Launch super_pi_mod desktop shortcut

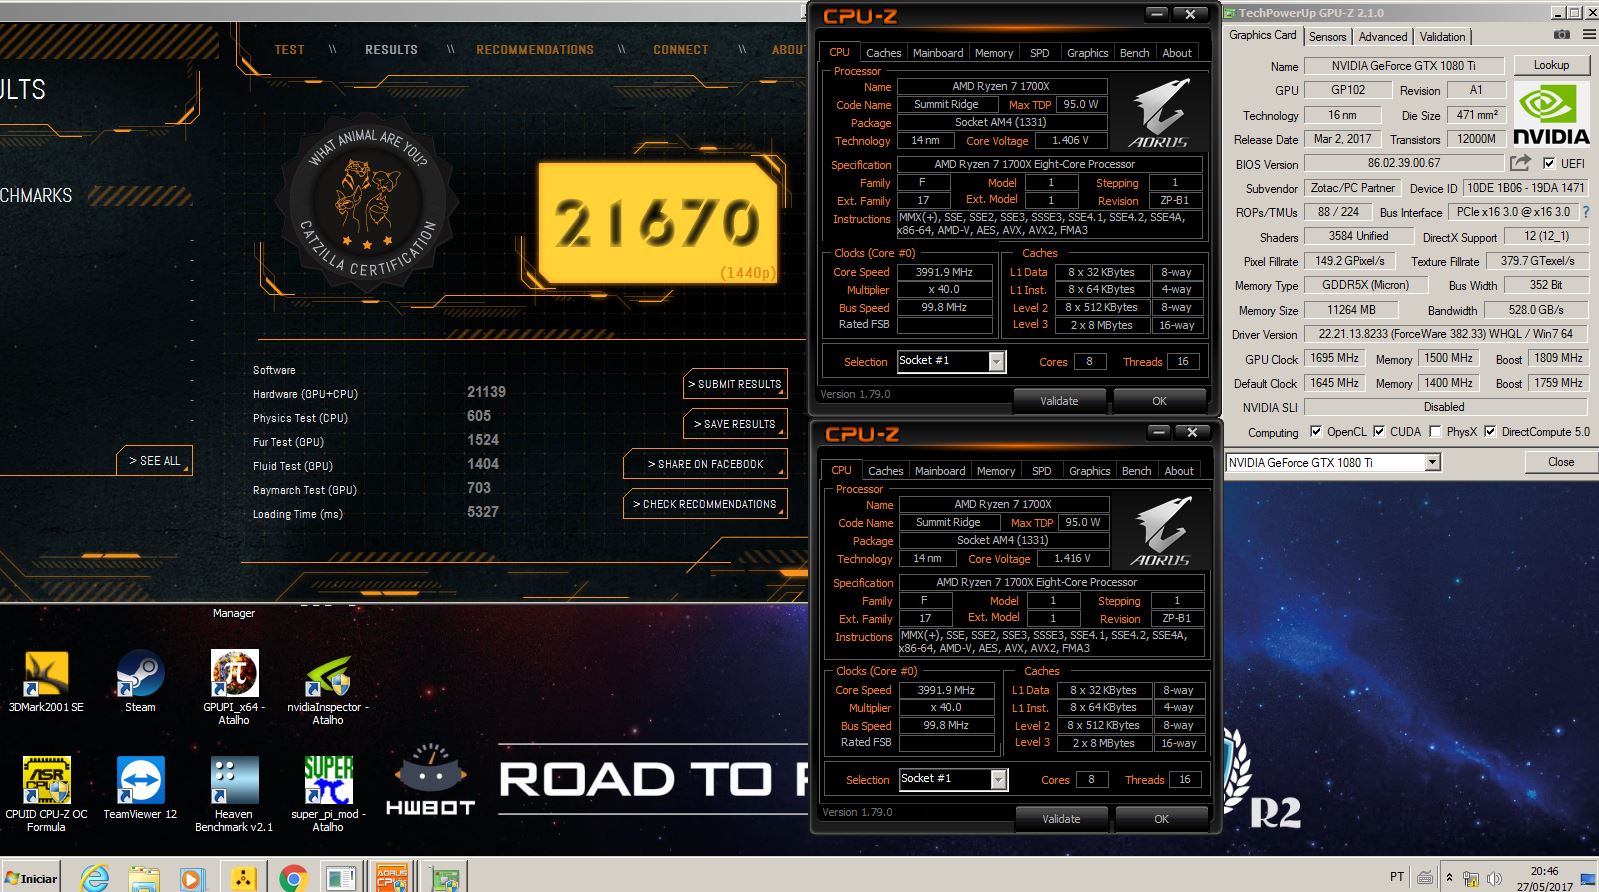pyautogui.click(x=328, y=794)
